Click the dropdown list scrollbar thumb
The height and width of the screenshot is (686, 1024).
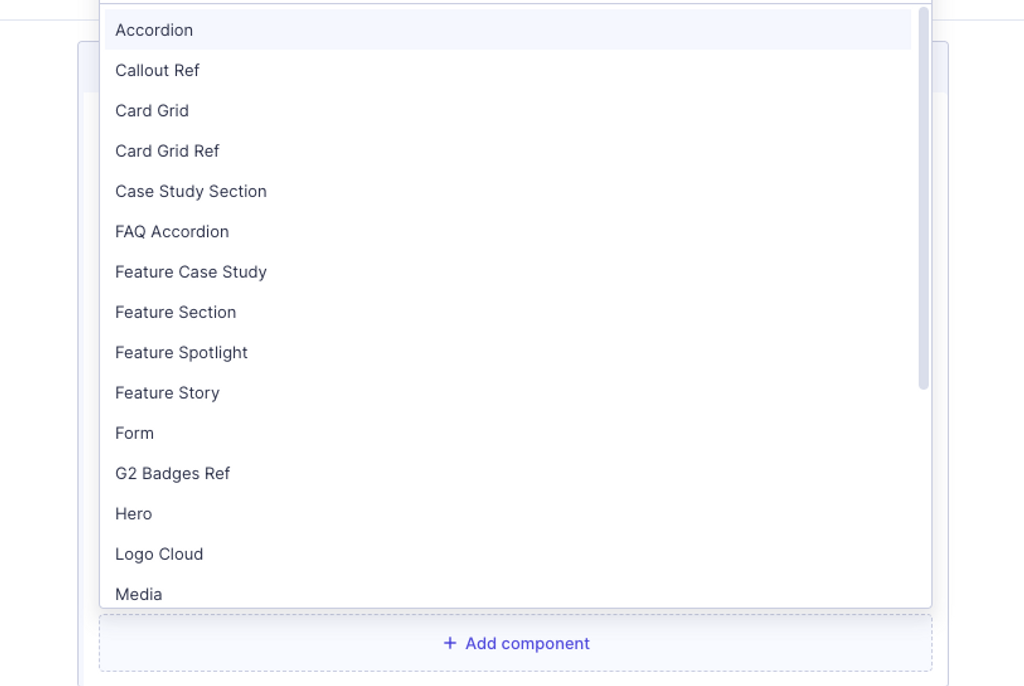point(923,198)
